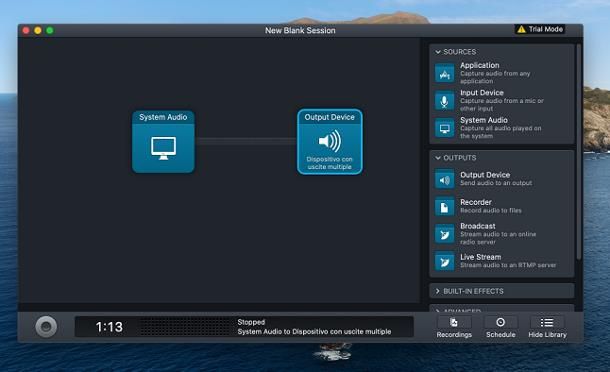
Task: Click the Application source icon
Action: pos(444,74)
